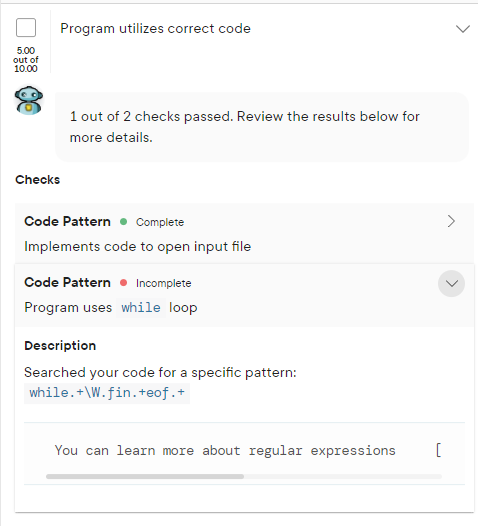Tick the checkbox next to Program utilizes correct code
The image size is (478, 526).
coord(26,28)
